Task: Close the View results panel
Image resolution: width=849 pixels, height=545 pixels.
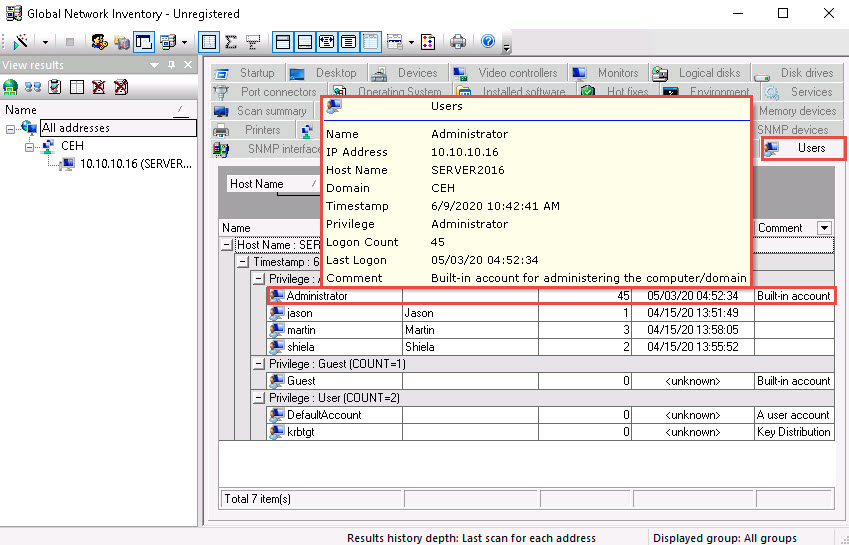Action: (x=188, y=65)
